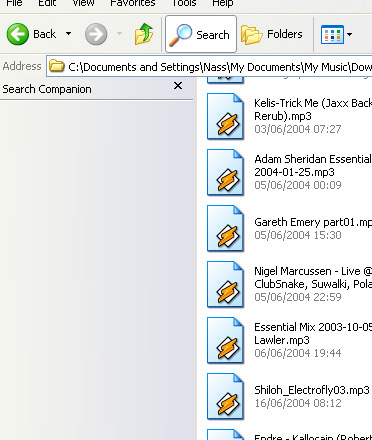The width and height of the screenshot is (372, 440).
Task: Select Essential Mix Lawler mp3 icon
Action: pyautogui.click(x=225, y=340)
